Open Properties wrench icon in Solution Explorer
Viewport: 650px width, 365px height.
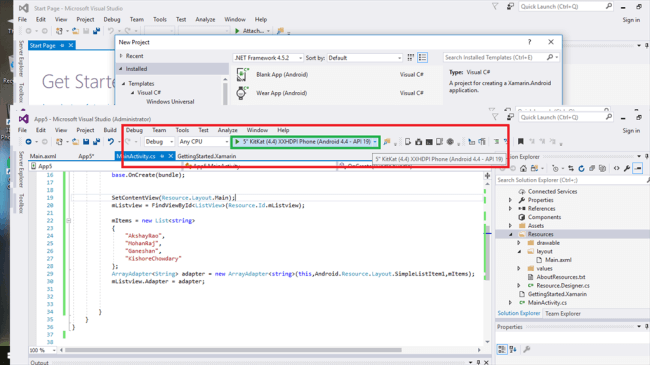tap(627, 168)
